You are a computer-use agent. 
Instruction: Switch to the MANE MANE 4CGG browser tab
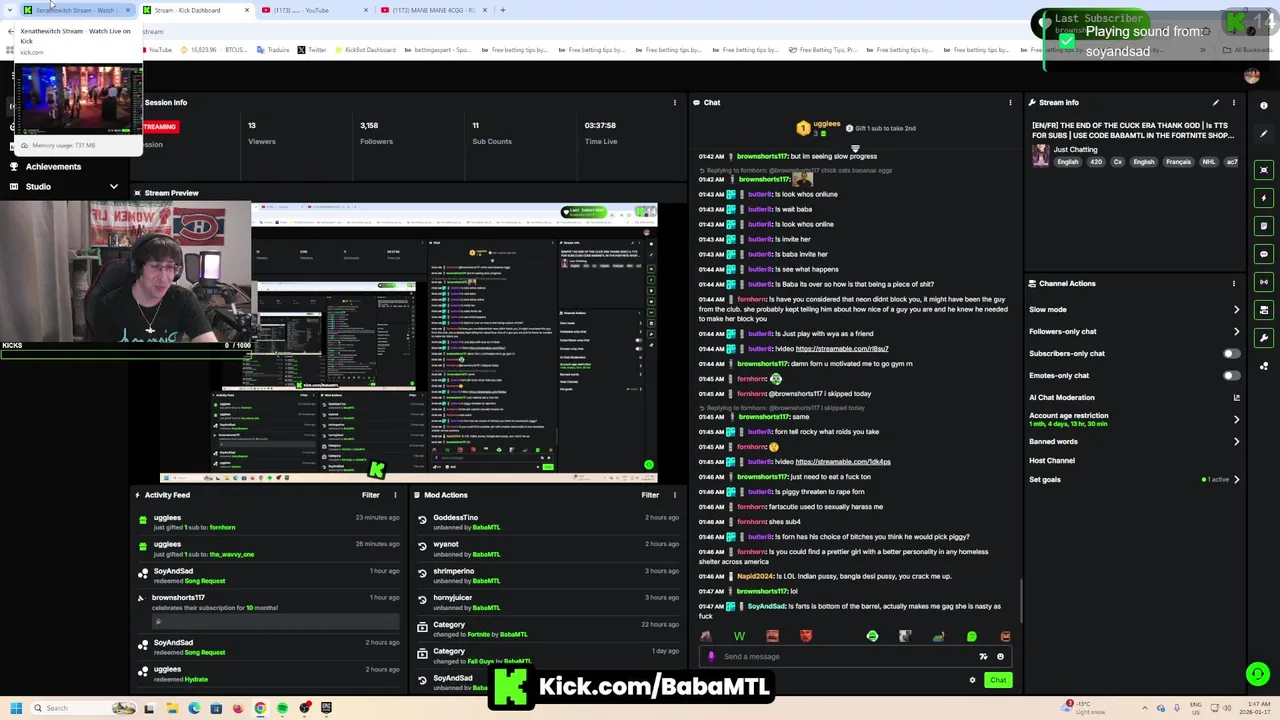click(435, 10)
